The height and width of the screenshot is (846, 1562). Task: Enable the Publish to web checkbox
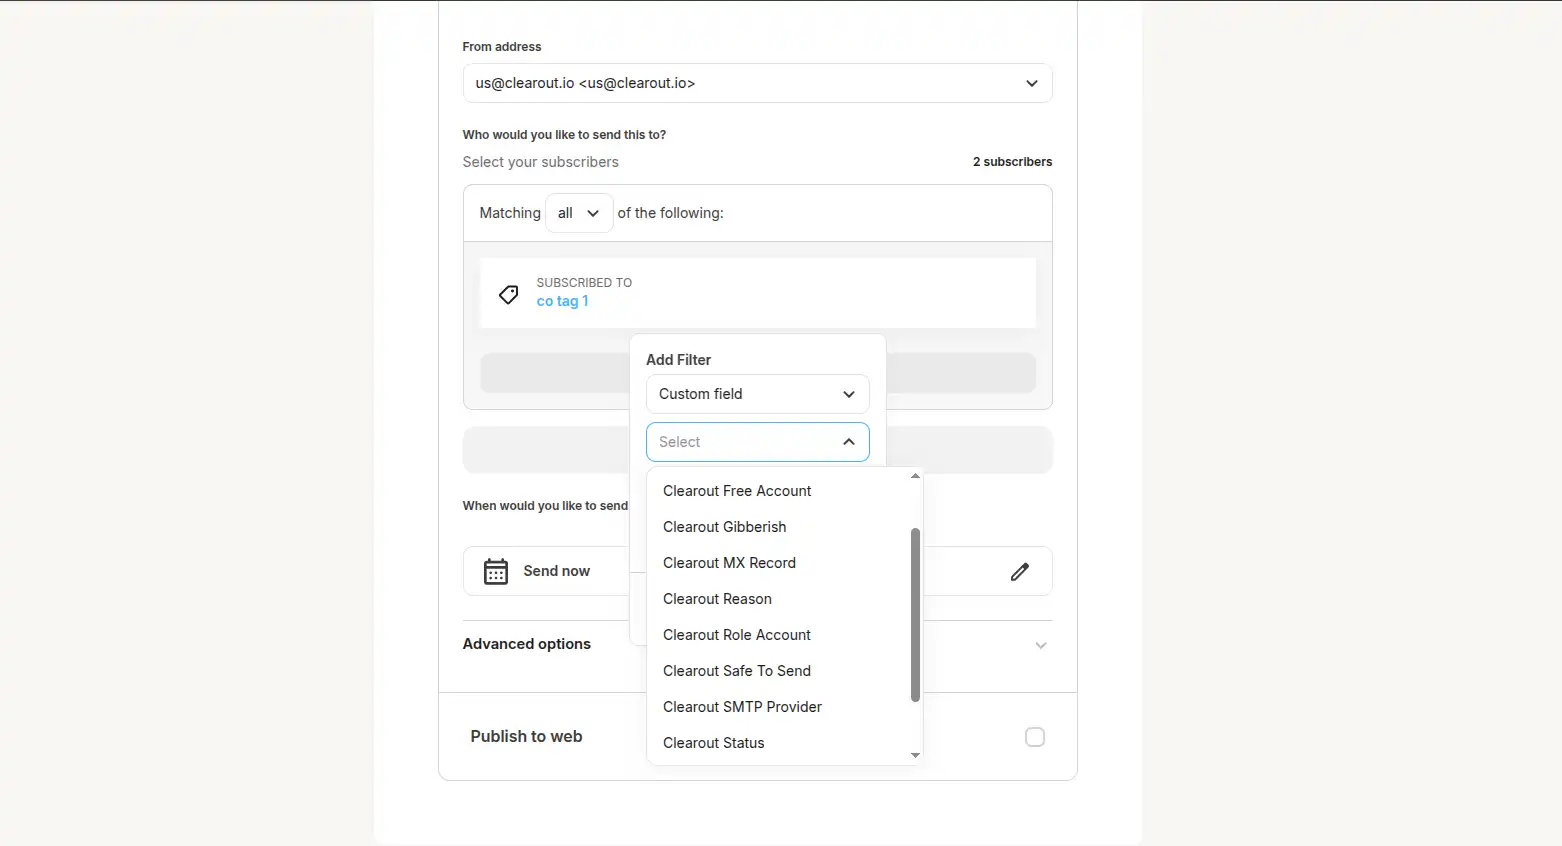1035,736
